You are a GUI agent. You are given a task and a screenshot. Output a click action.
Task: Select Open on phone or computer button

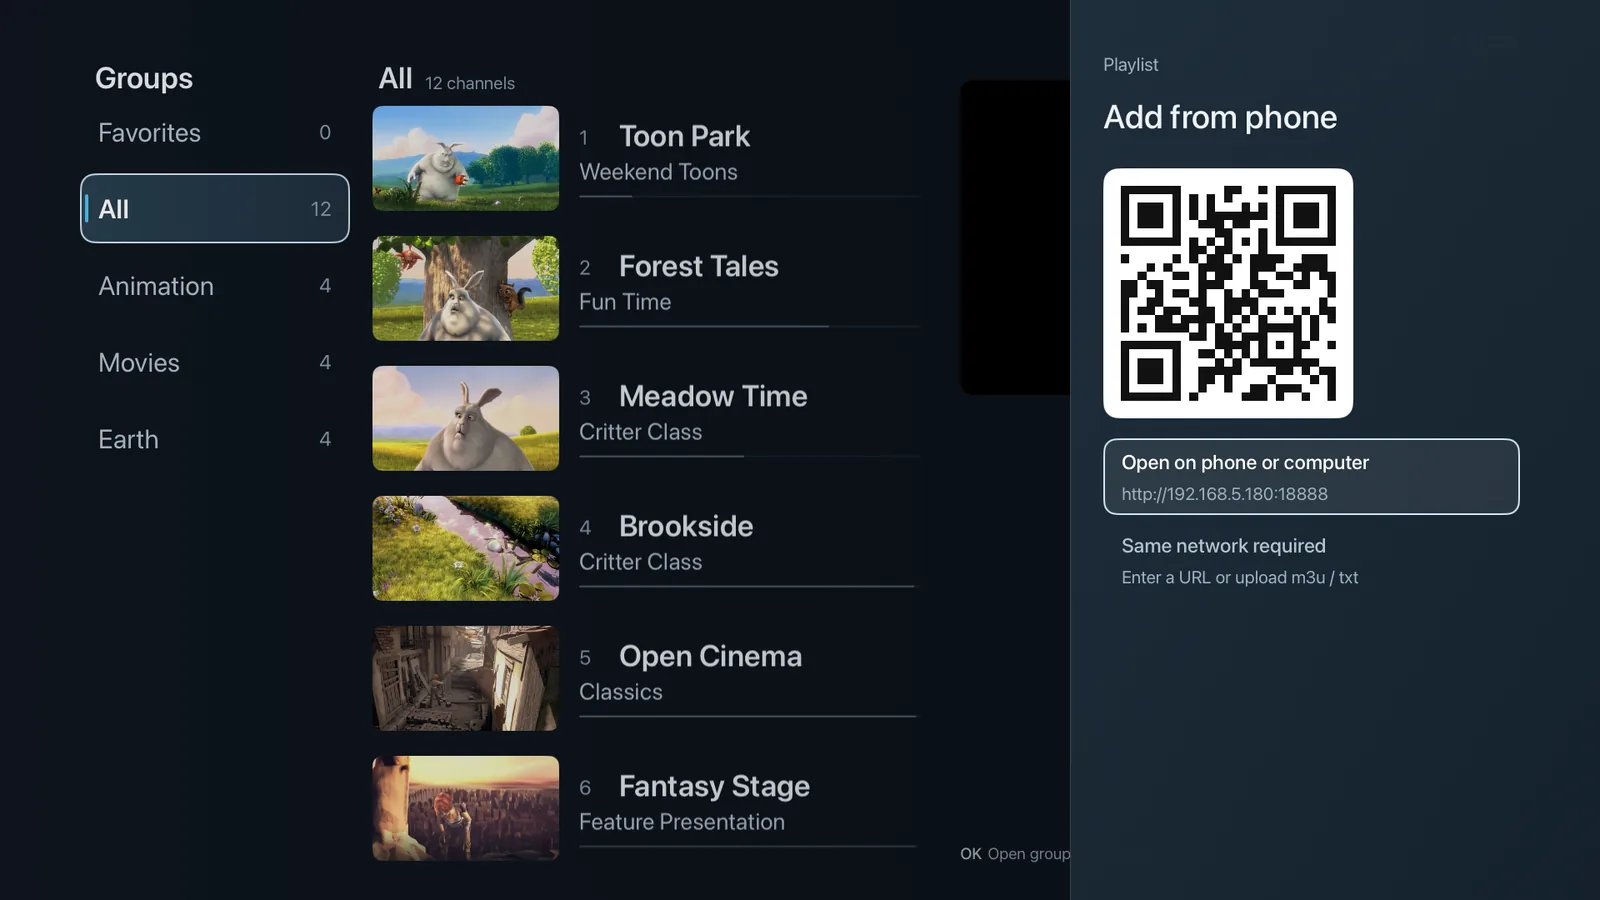click(x=1311, y=477)
